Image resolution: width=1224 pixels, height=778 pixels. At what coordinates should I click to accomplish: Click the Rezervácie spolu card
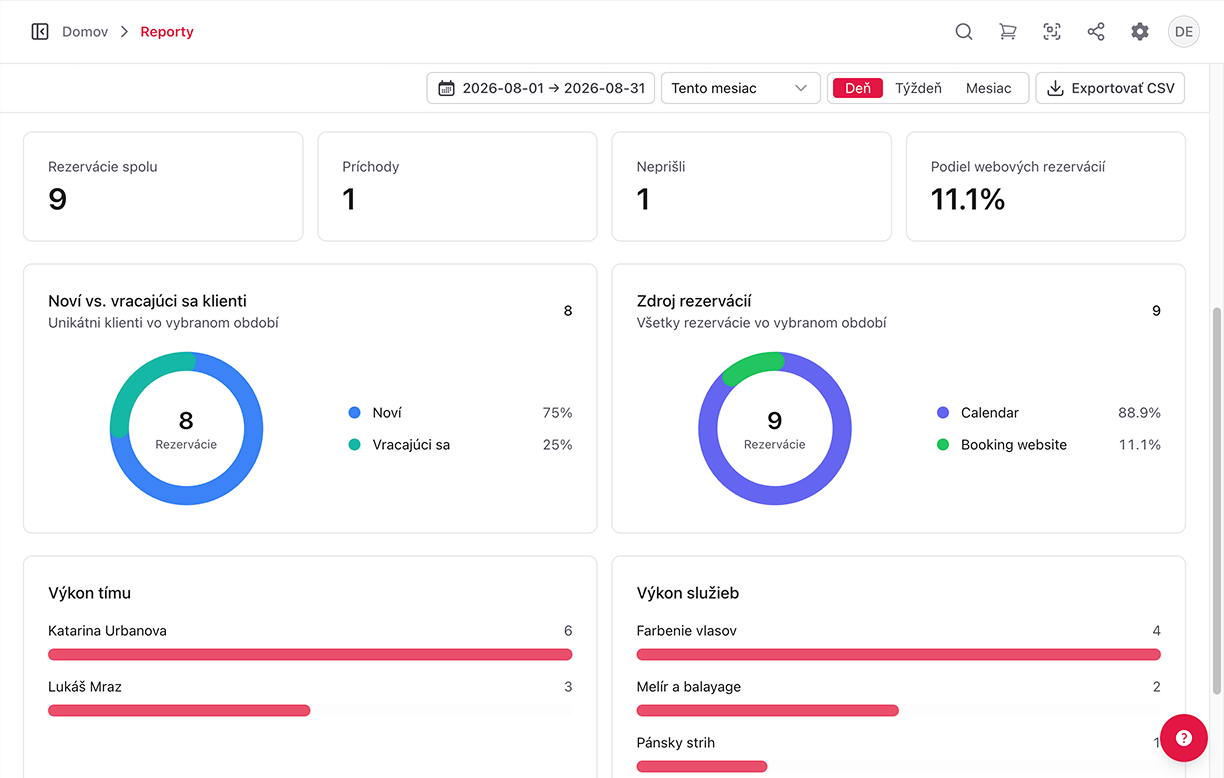tap(163, 187)
